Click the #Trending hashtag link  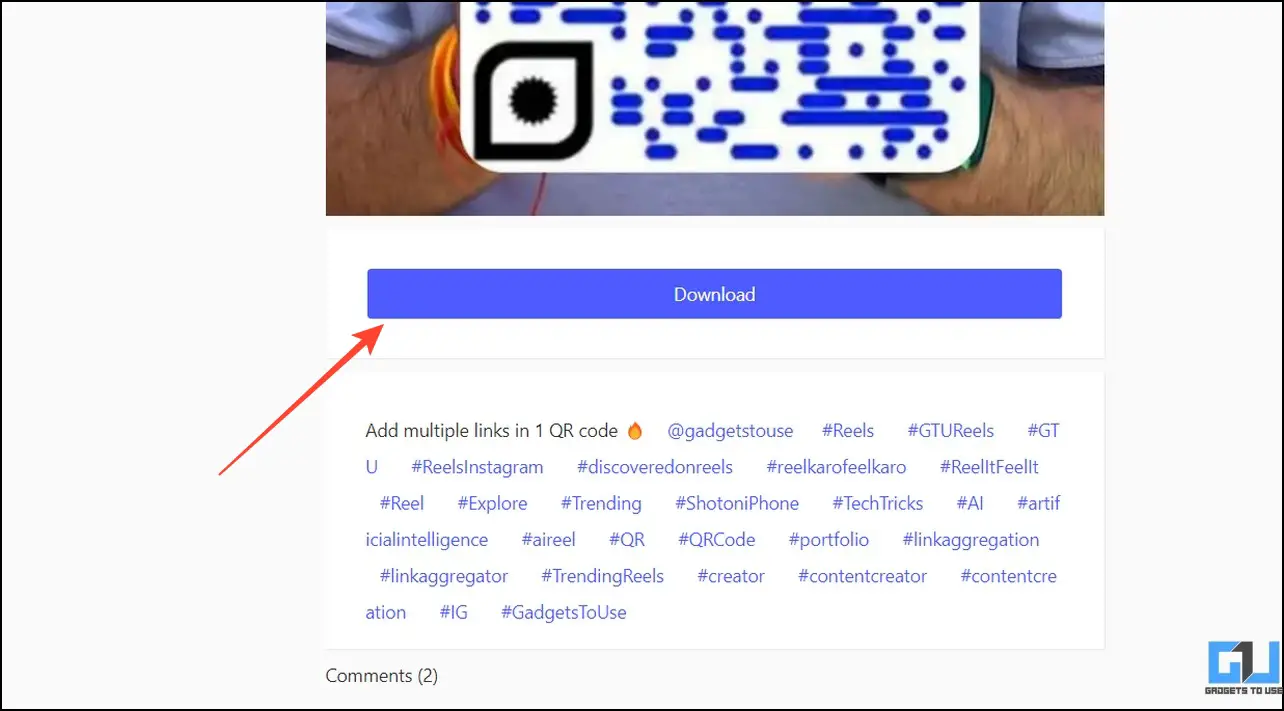point(601,503)
